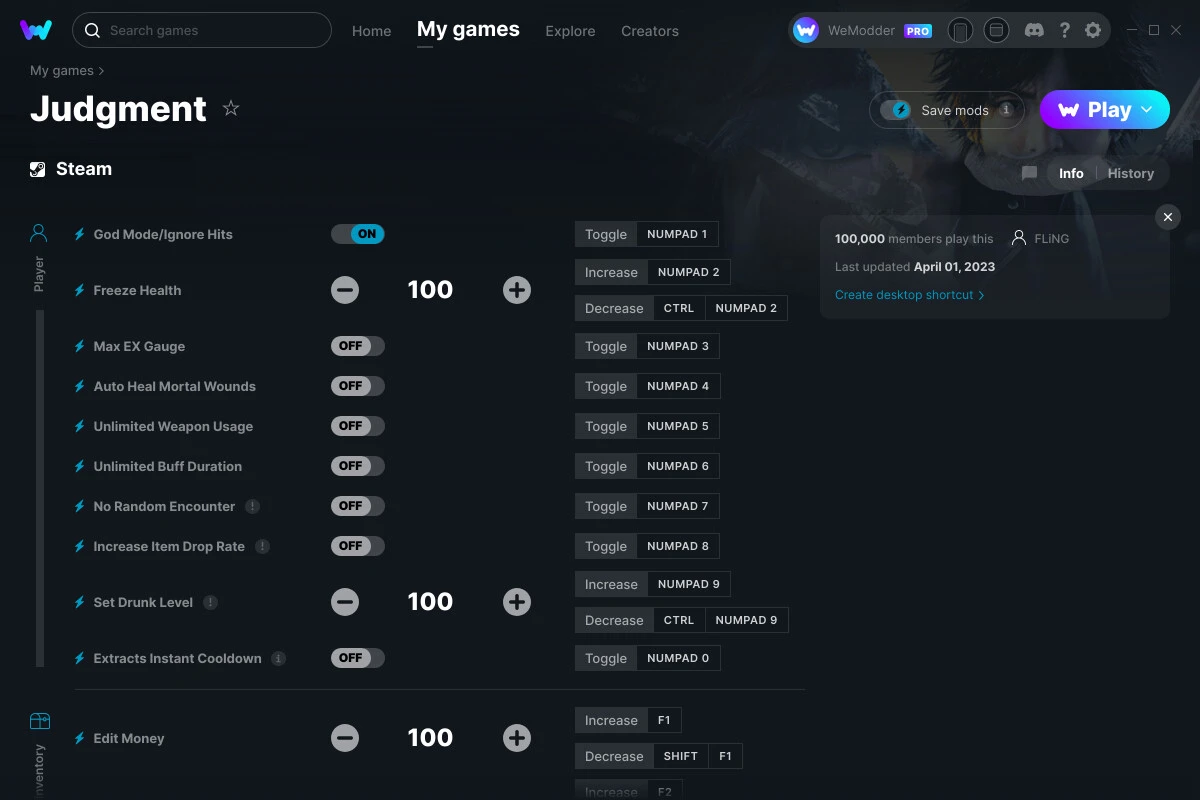
Task: Click the category sidebar scrollbar
Action: (x=40, y=488)
